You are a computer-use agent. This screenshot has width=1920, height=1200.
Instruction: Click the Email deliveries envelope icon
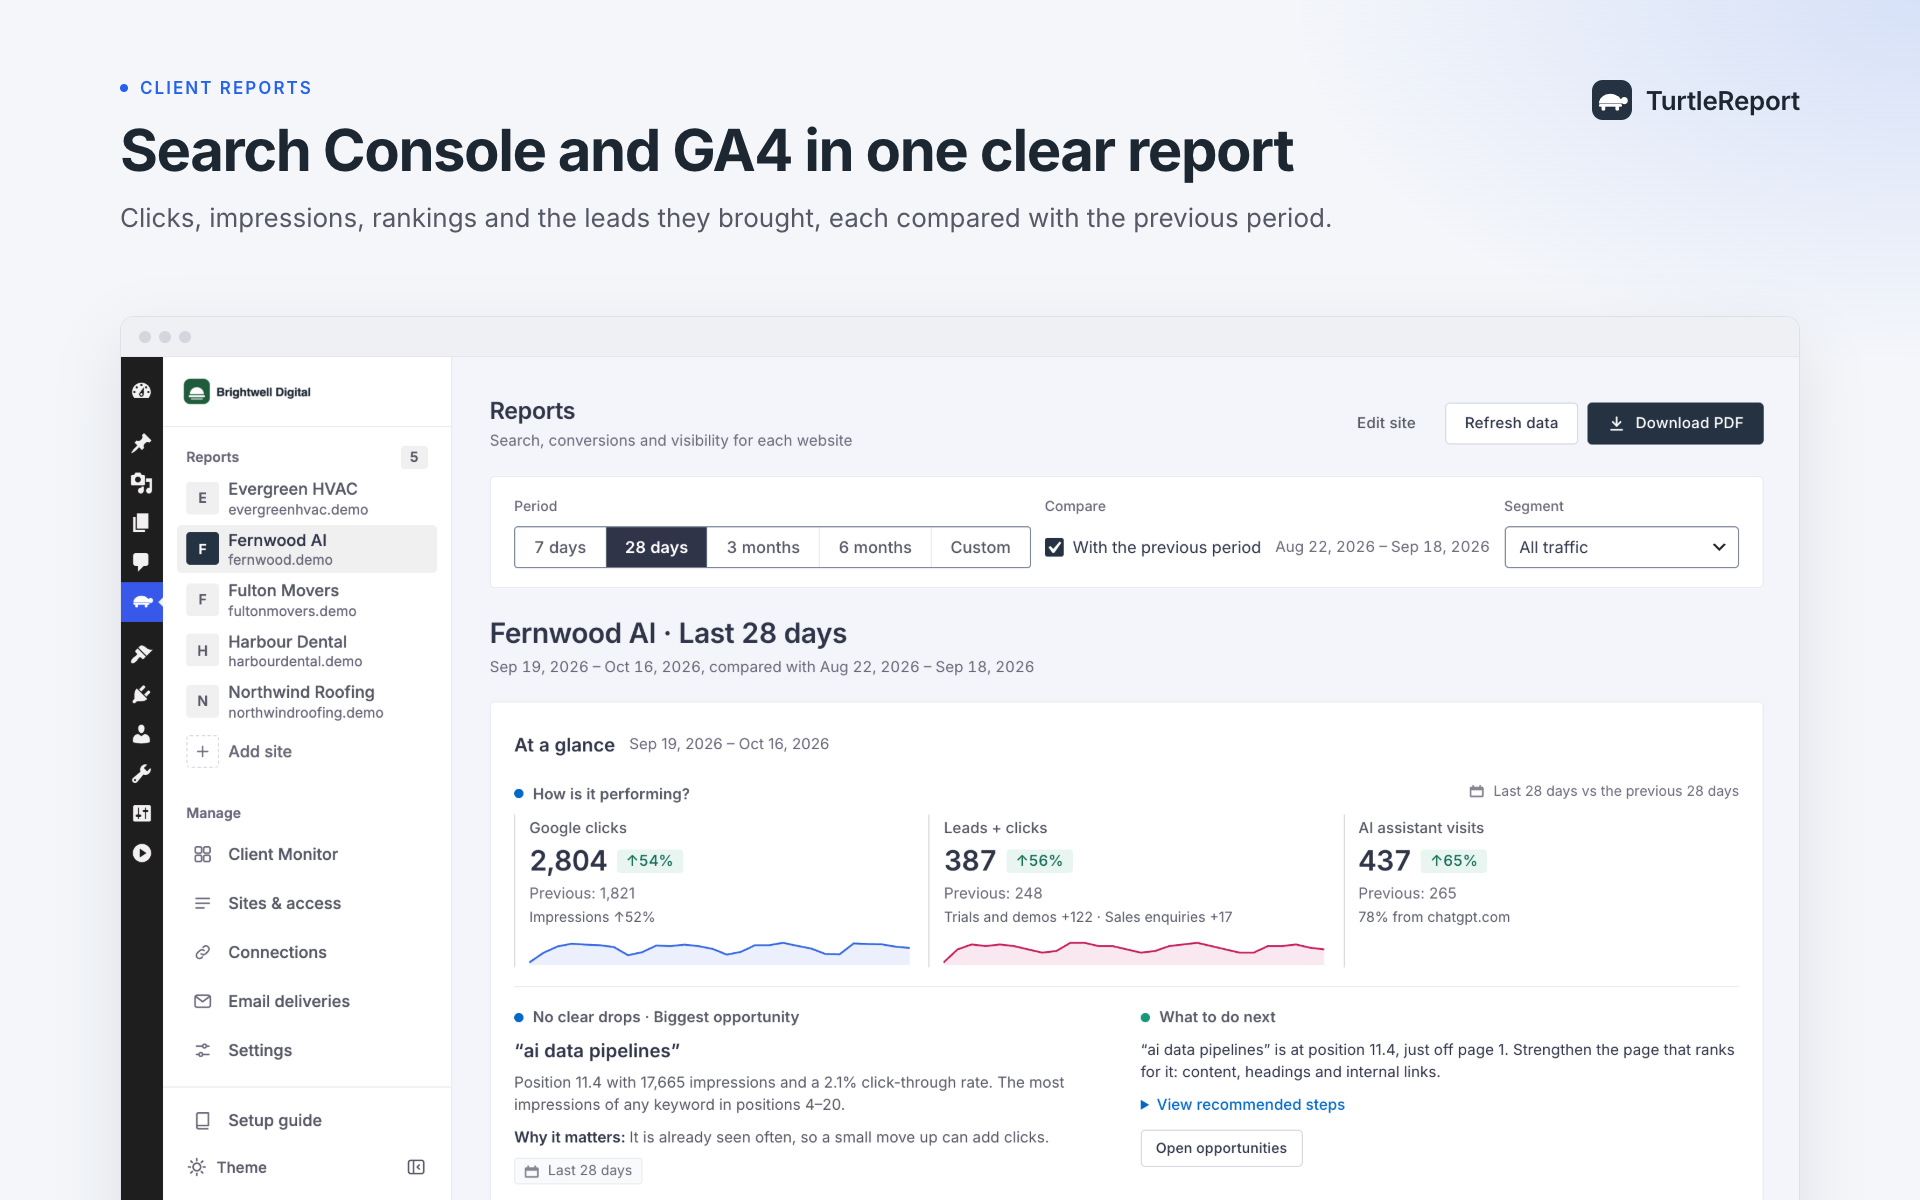coord(202,1001)
